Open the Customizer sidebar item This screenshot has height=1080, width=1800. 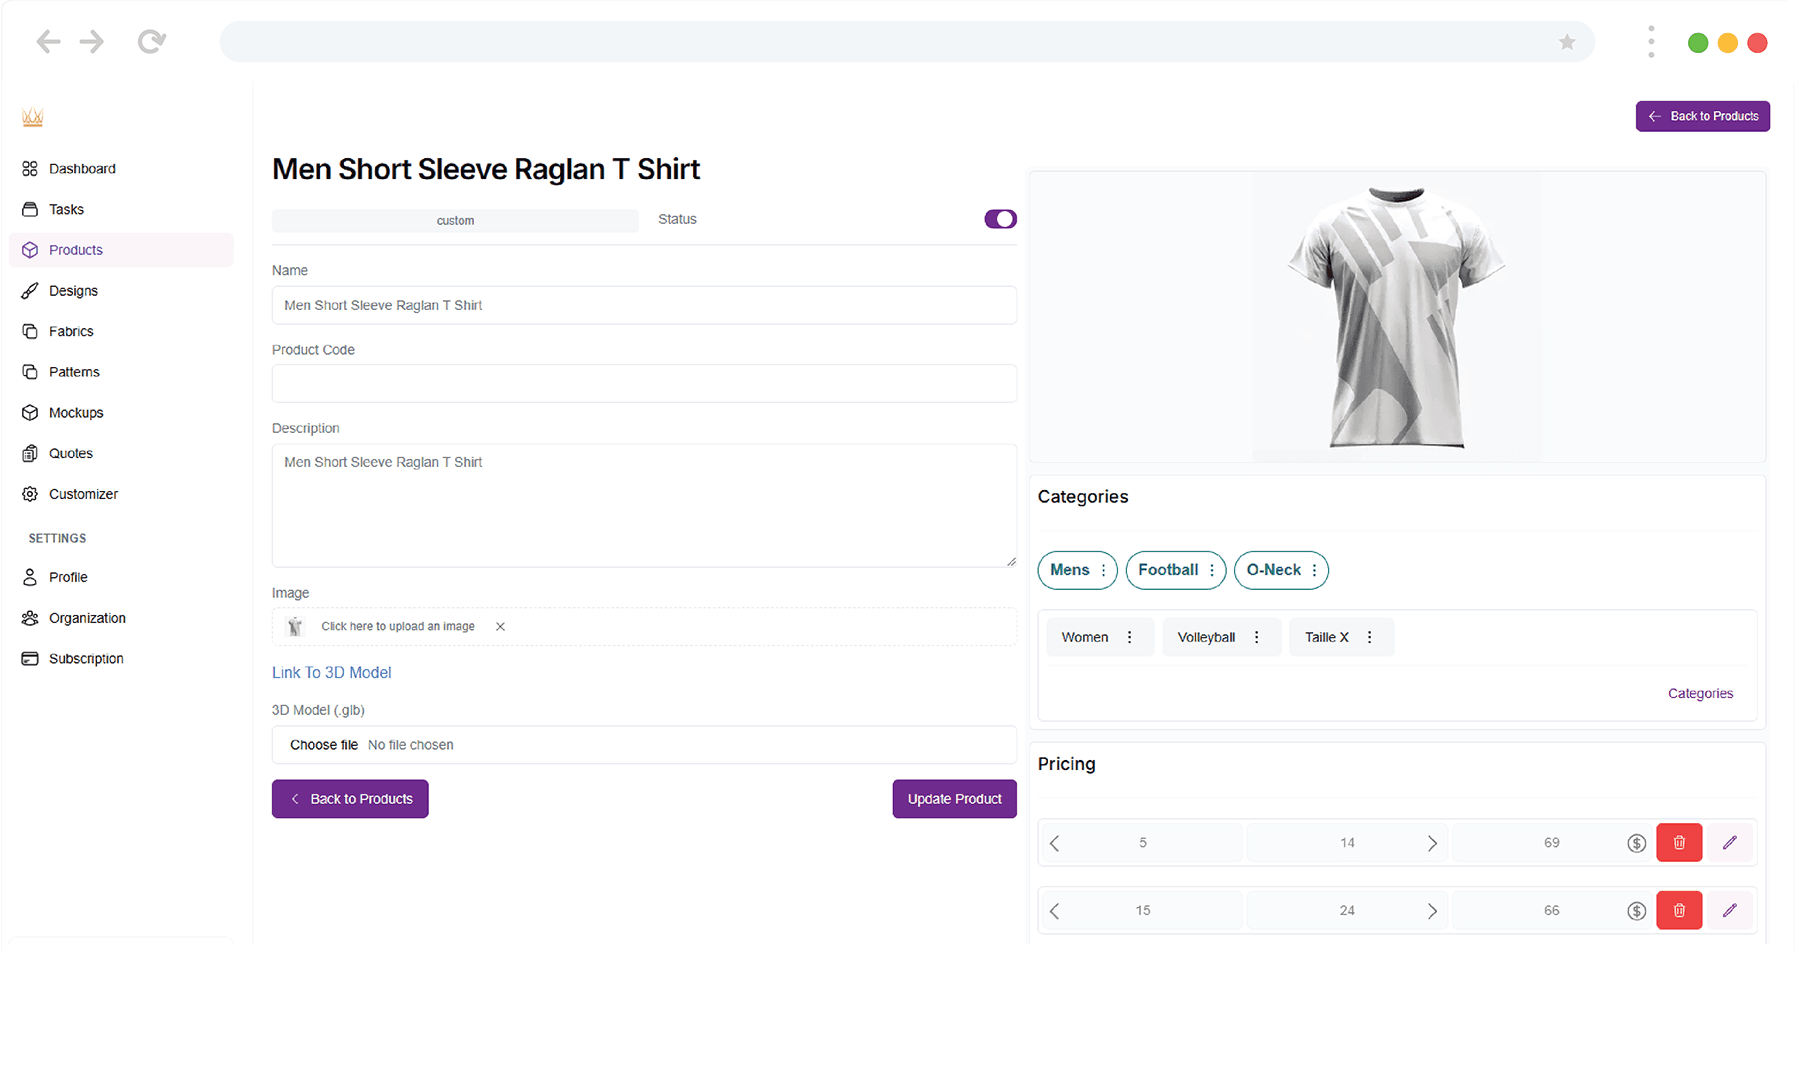tap(83, 494)
